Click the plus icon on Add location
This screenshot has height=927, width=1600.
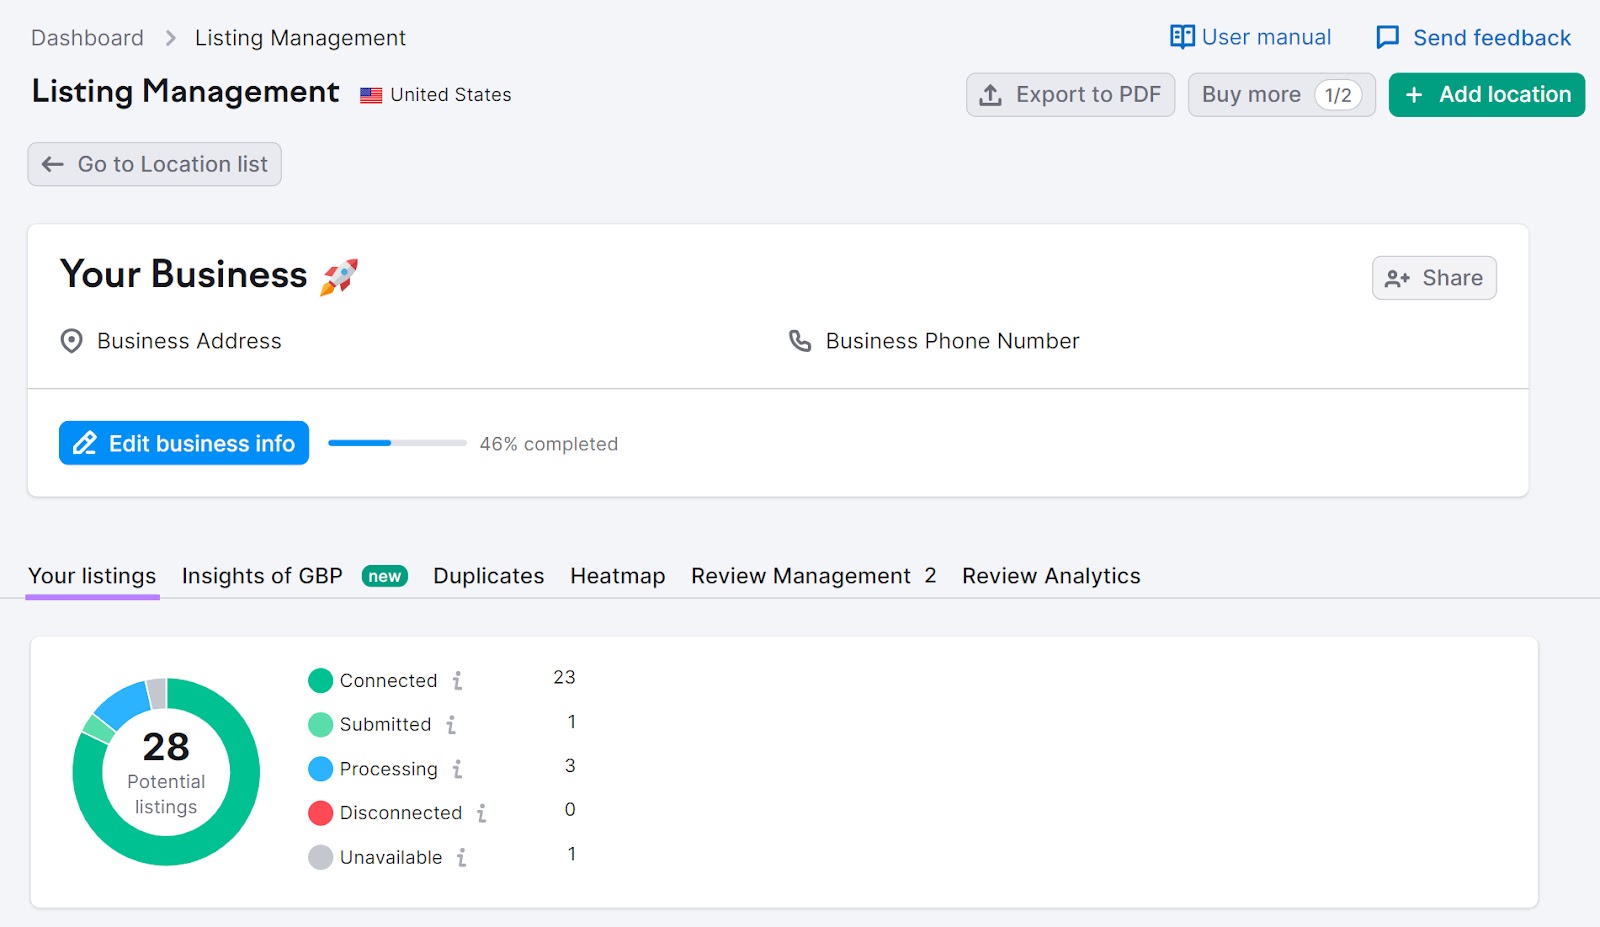[x=1413, y=95]
